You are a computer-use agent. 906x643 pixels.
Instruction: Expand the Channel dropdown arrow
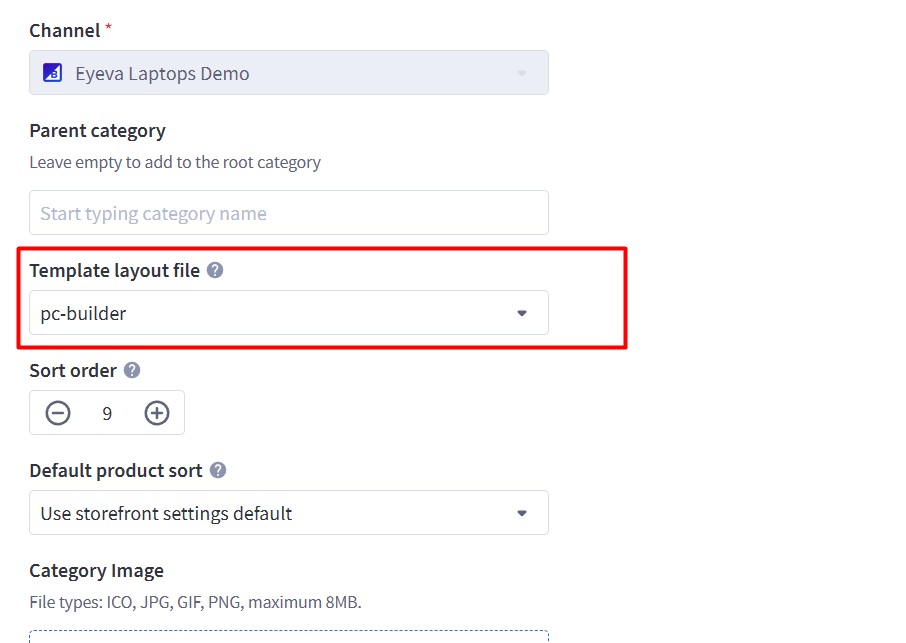[x=522, y=73]
